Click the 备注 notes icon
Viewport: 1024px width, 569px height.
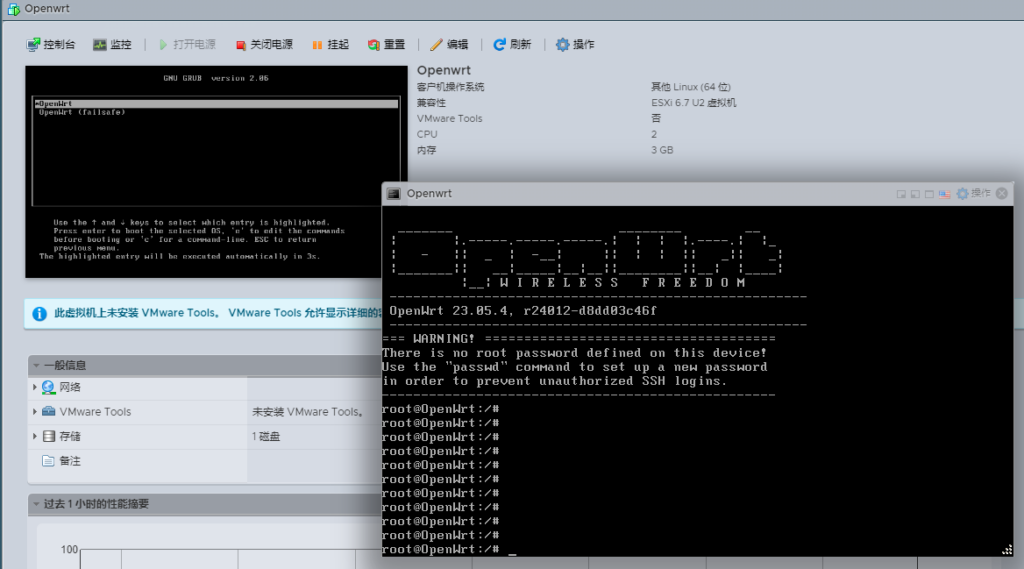click(48, 461)
